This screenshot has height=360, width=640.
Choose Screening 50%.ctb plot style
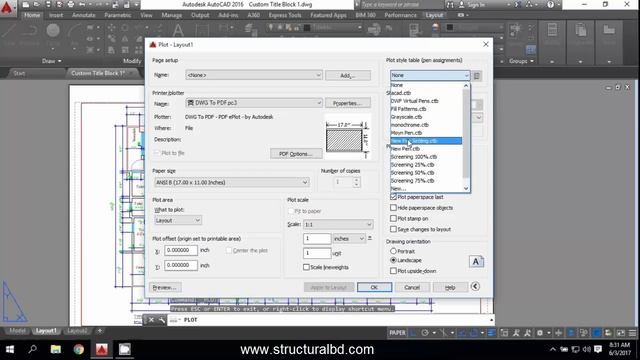[x=412, y=173]
